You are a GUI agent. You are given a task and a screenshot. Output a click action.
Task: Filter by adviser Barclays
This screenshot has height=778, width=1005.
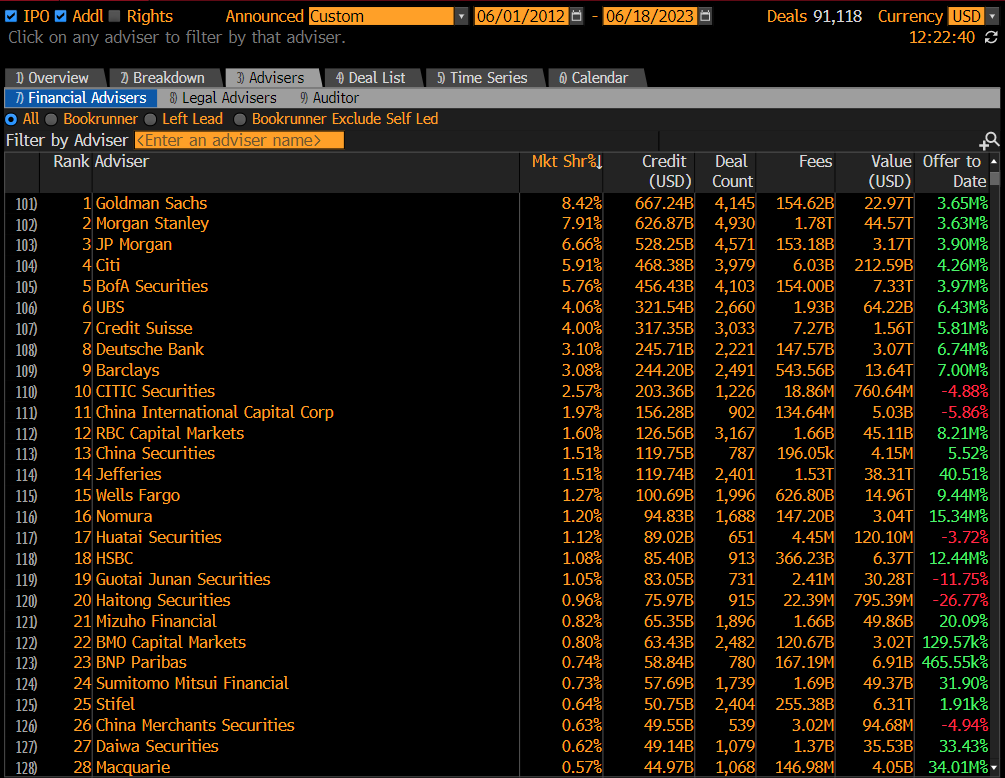coord(128,370)
